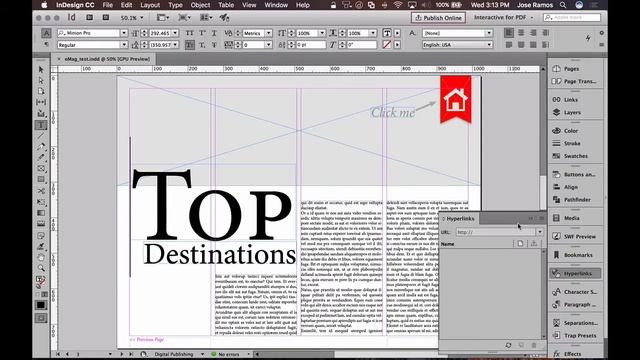This screenshot has width=640, height=360.
Task: Open the kerning Metrics dropdown
Action: tap(269, 33)
